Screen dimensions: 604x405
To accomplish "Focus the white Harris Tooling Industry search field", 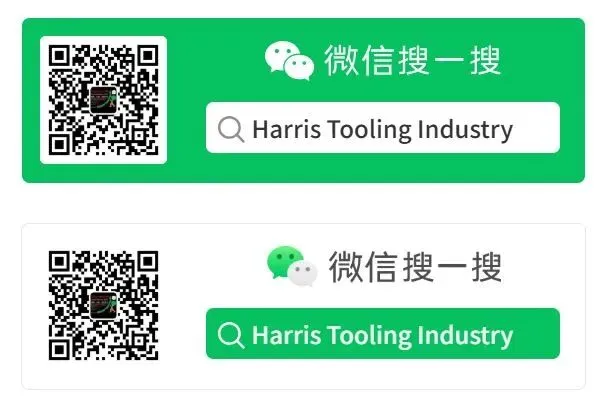I will [x=383, y=128].
